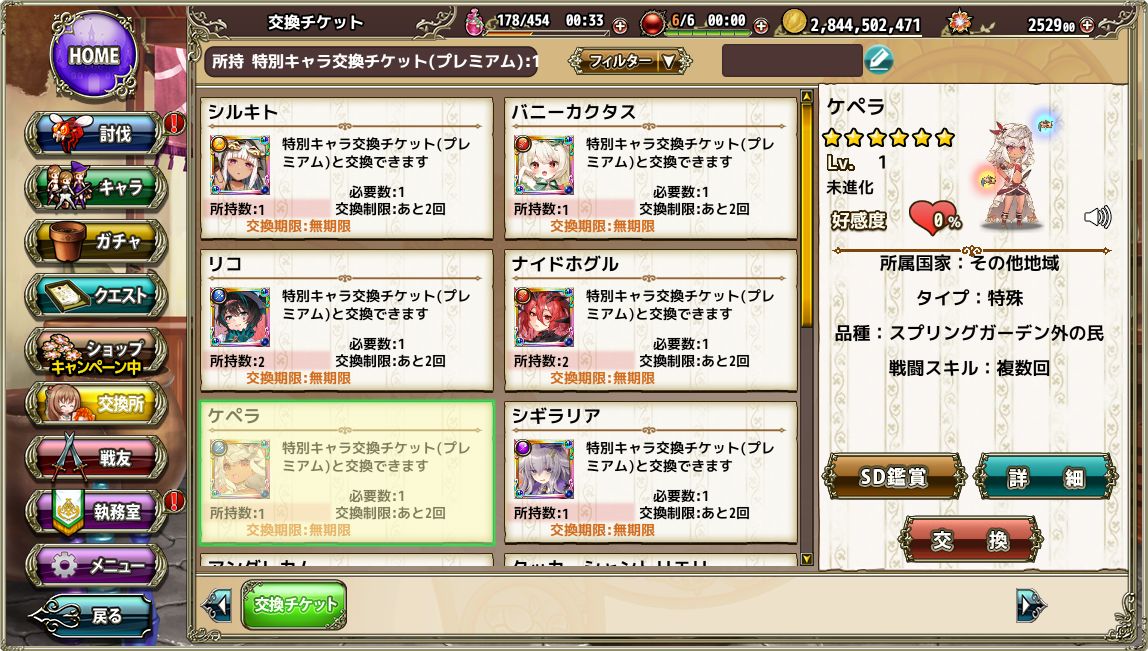Click the plus icon beside raid points 6/6

coord(761,26)
